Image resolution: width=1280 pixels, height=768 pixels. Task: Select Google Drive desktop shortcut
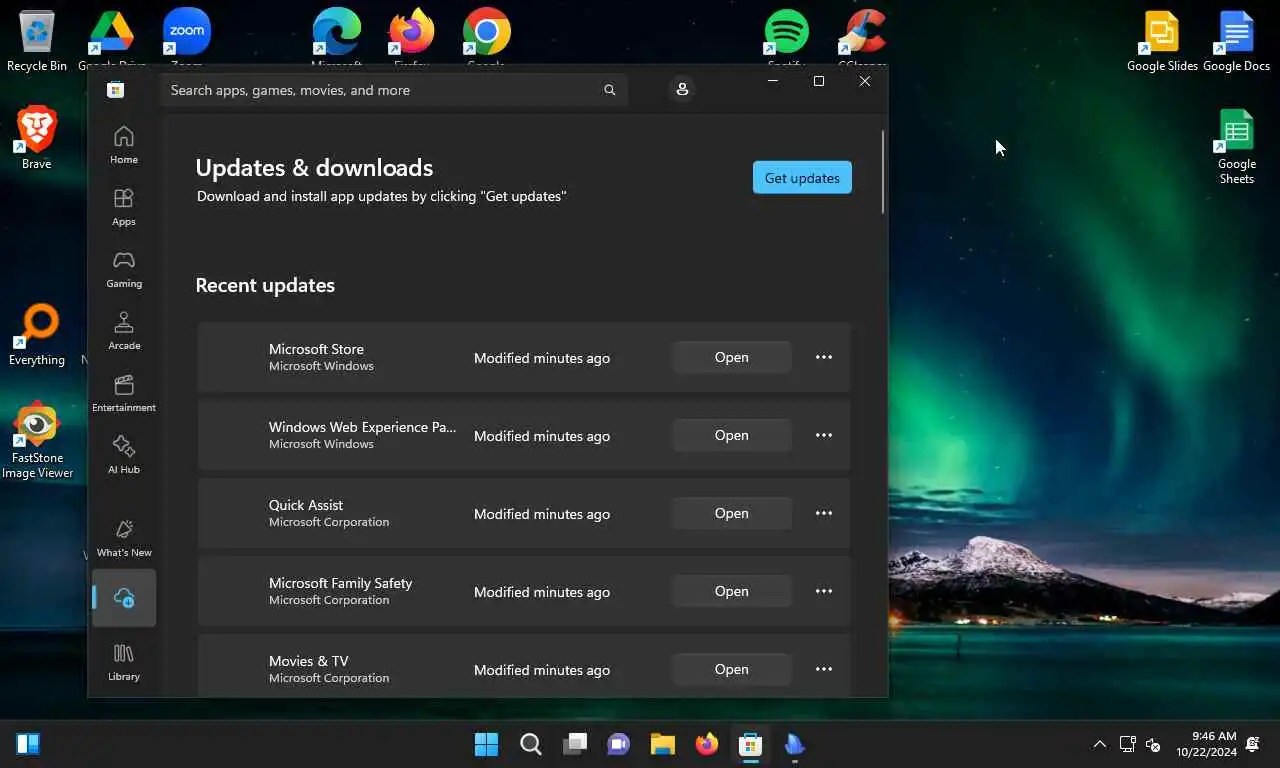click(x=112, y=36)
